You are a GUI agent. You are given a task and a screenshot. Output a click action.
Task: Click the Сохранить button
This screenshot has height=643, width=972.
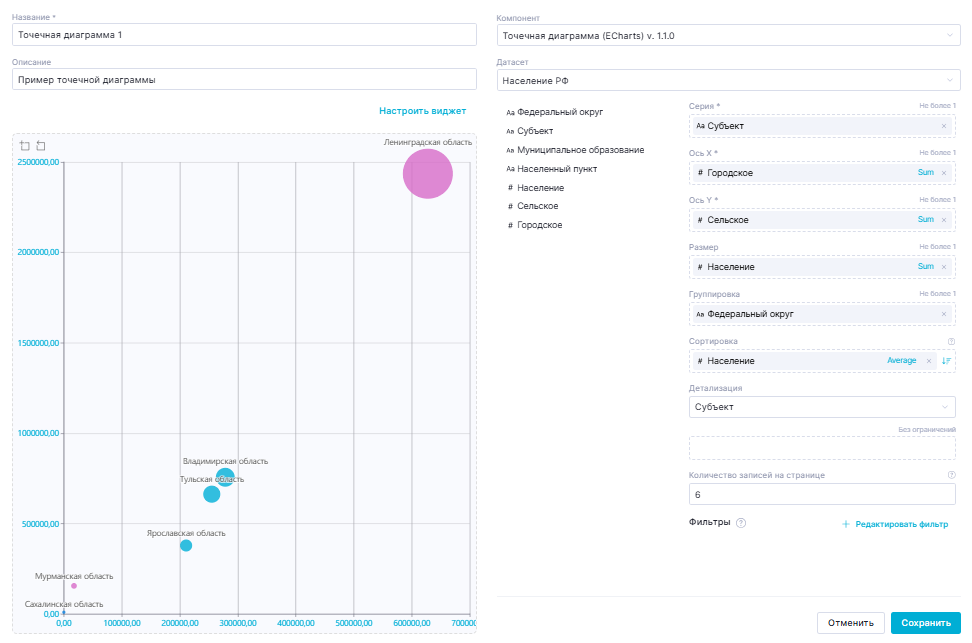point(925,623)
